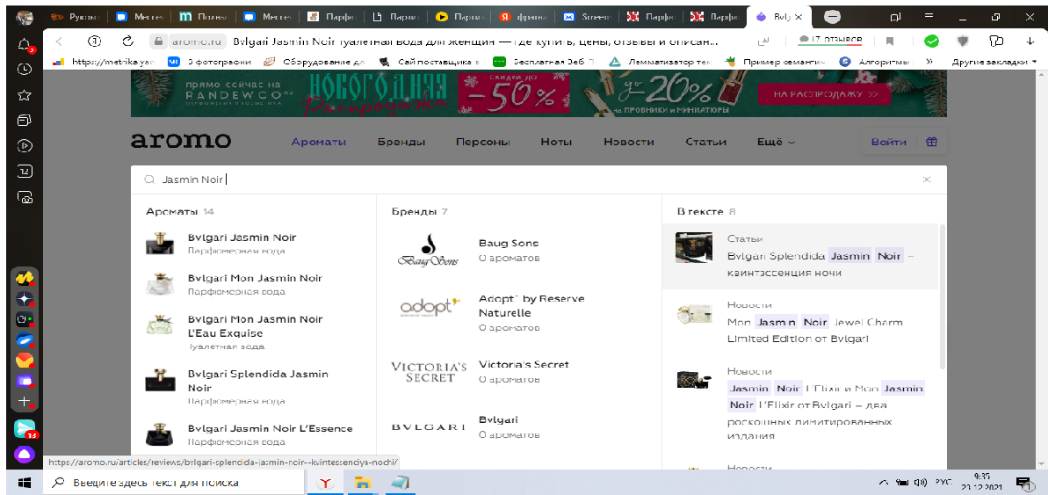1048x495 pixels.
Task: Click the aromo logo
Action: pyautogui.click(x=180, y=141)
